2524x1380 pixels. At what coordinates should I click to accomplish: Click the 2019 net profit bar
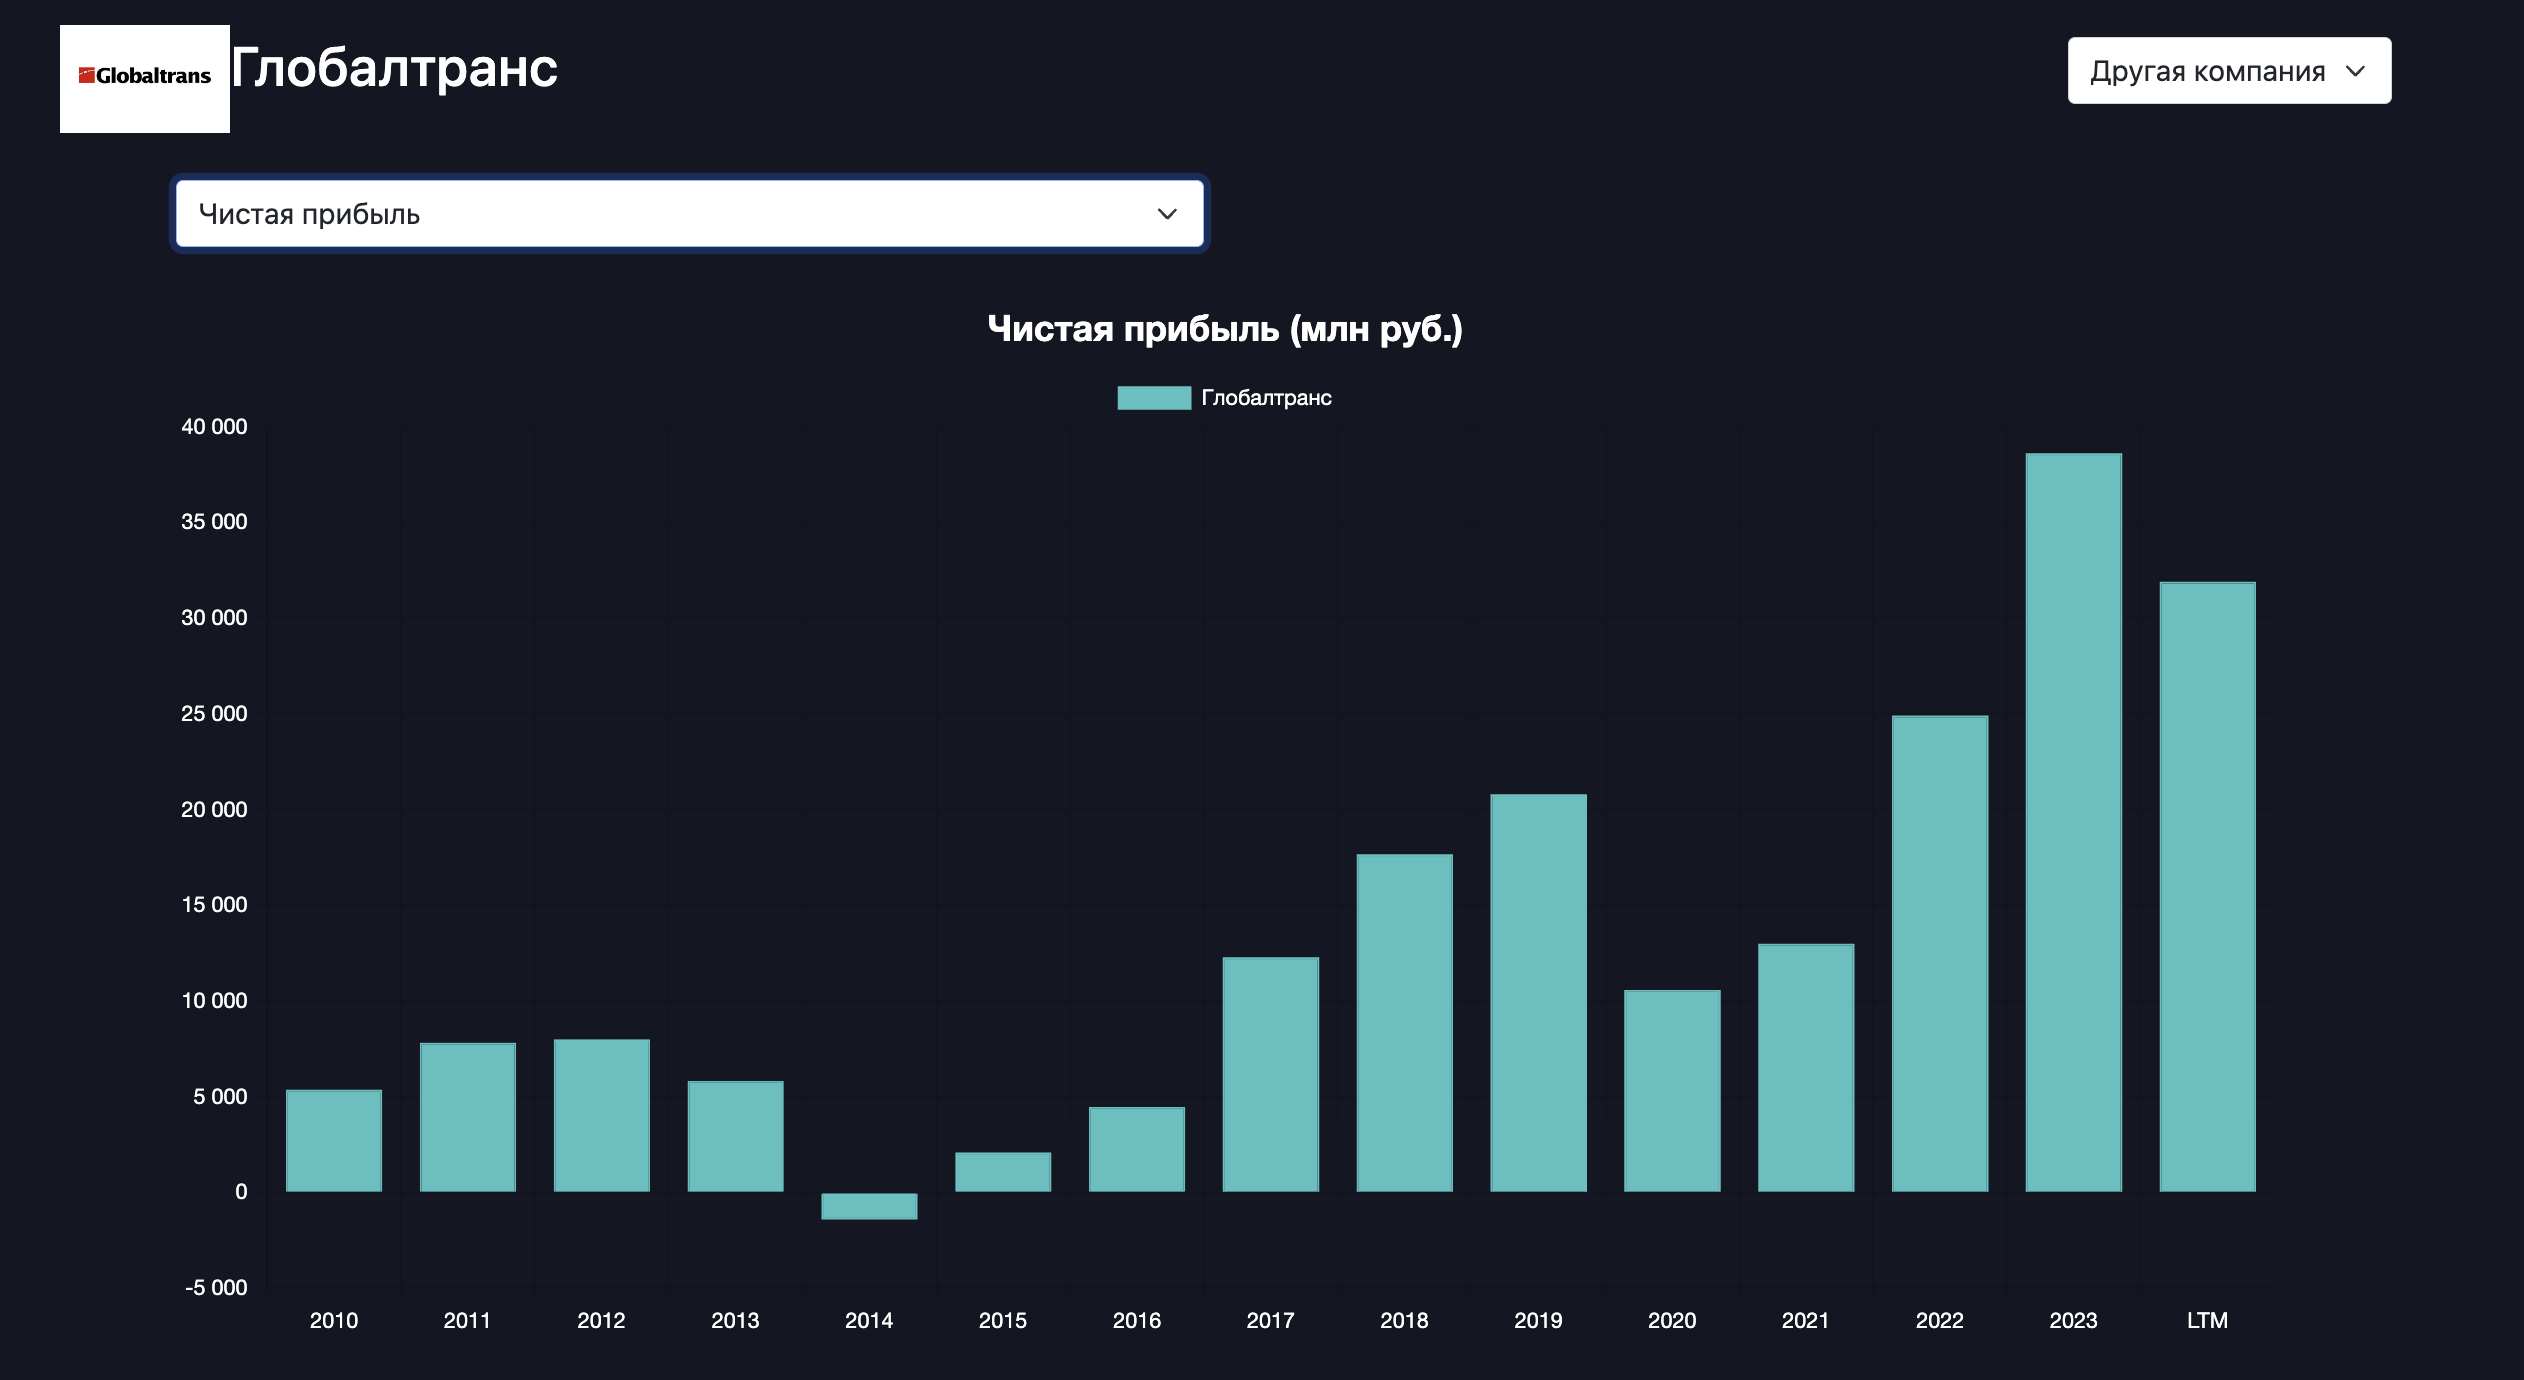point(1538,993)
